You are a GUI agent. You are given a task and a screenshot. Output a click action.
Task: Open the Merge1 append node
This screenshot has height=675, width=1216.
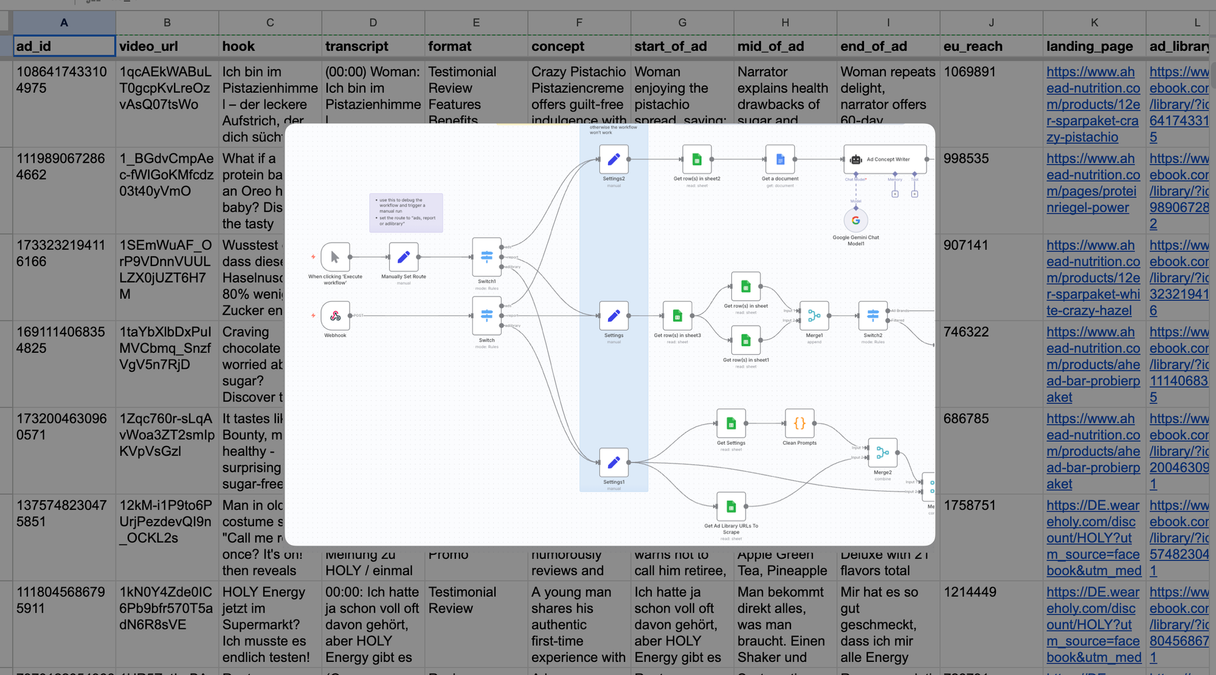pos(814,316)
